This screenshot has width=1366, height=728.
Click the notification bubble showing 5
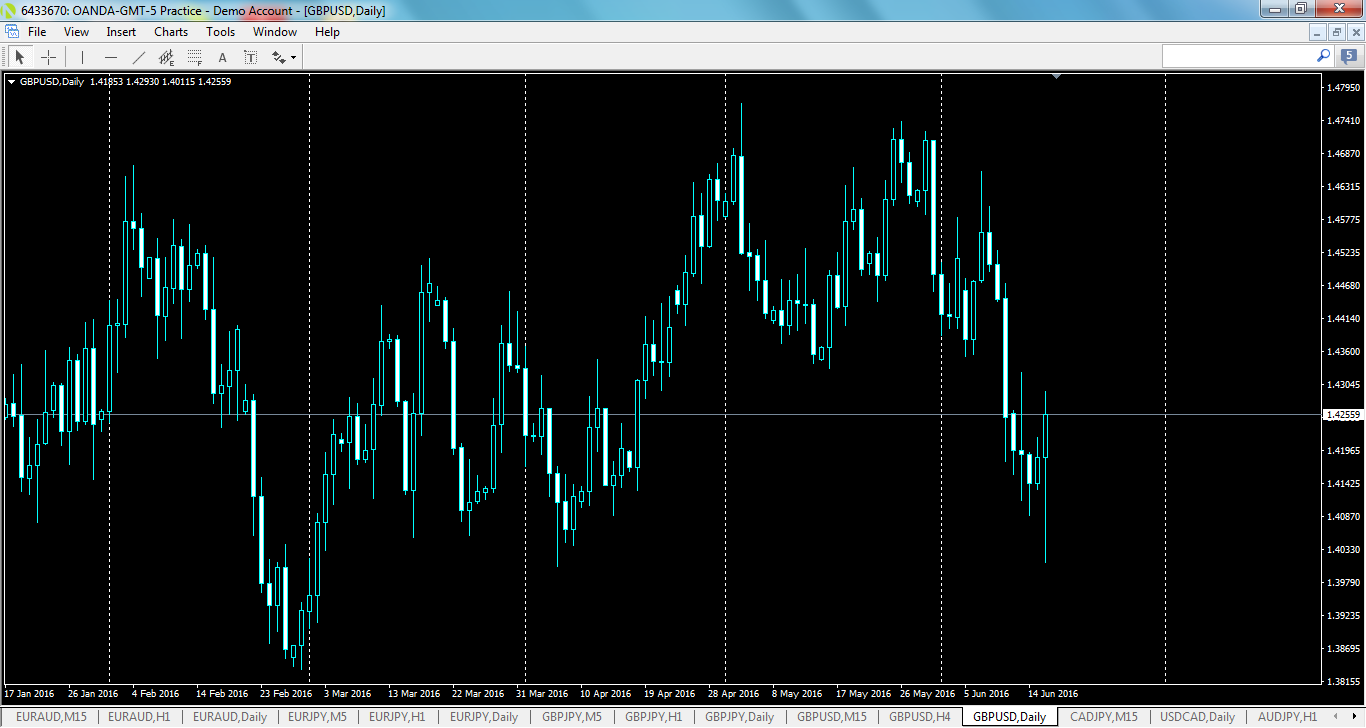point(1349,56)
